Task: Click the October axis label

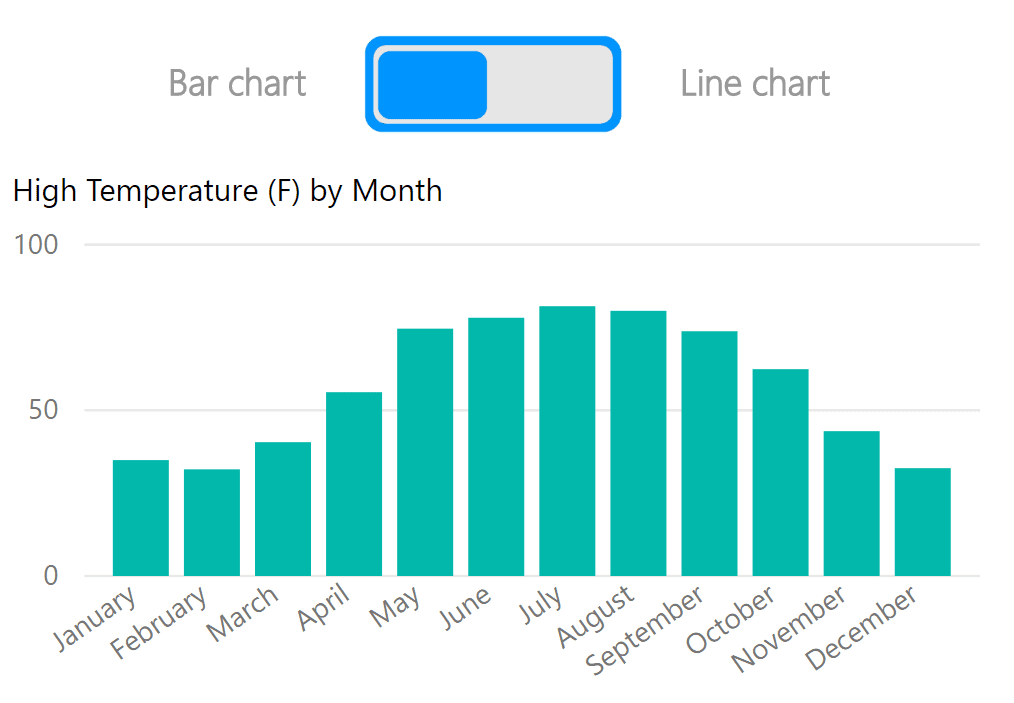Action: click(730, 620)
